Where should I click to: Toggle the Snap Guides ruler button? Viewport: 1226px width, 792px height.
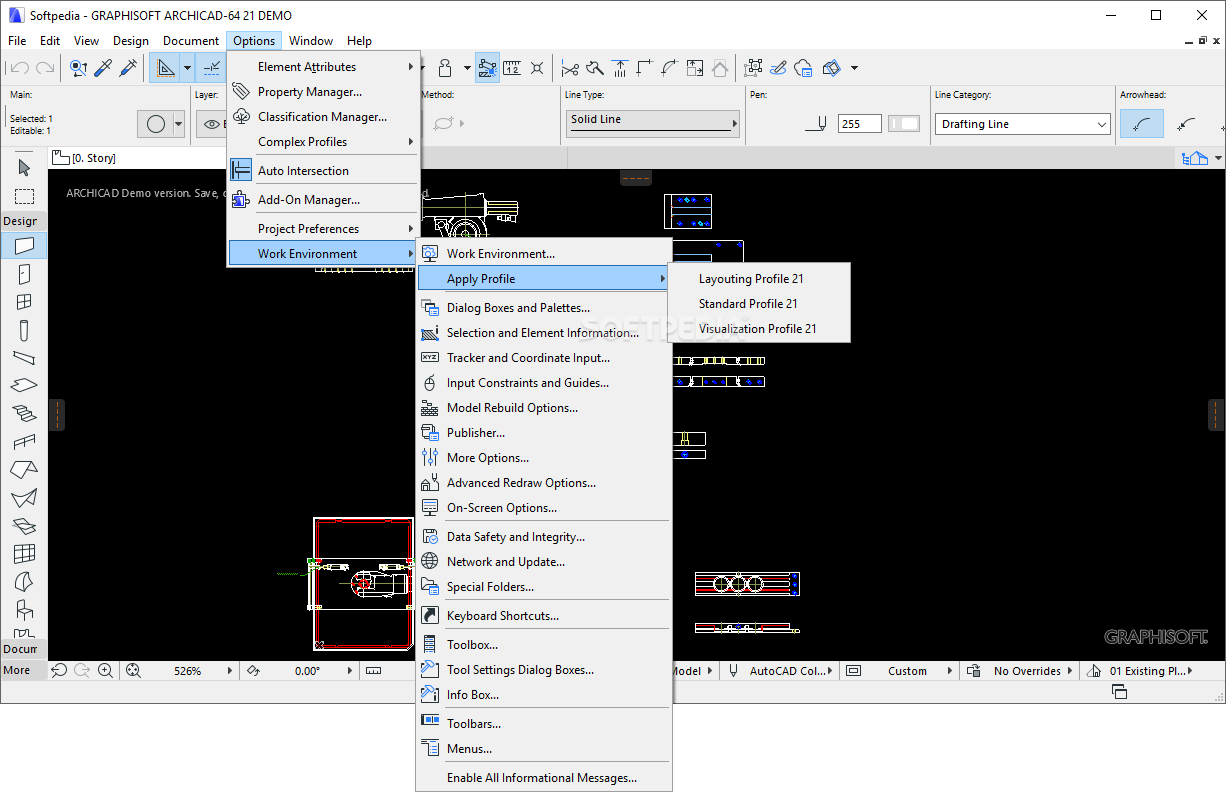click(512, 68)
